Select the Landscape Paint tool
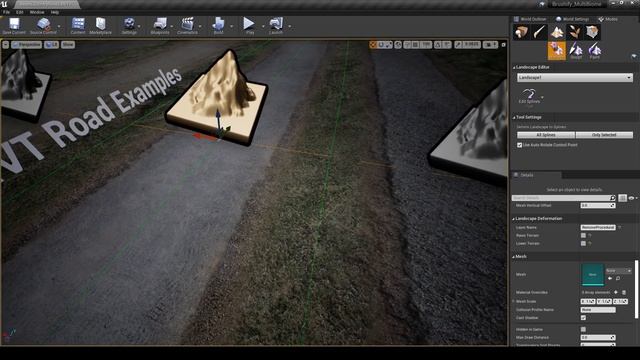The width and height of the screenshot is (640, 360). [595, 50]
